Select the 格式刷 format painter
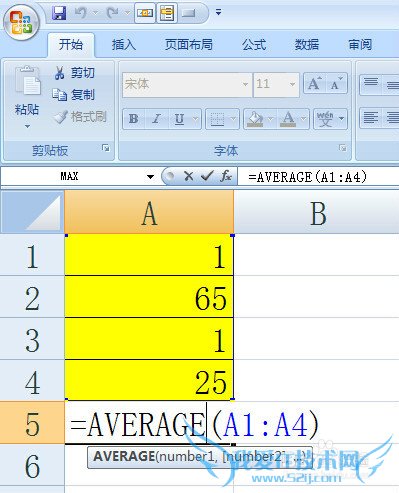Screen dimensions: 399x493 pyautogui.click(x=80, y=117)
